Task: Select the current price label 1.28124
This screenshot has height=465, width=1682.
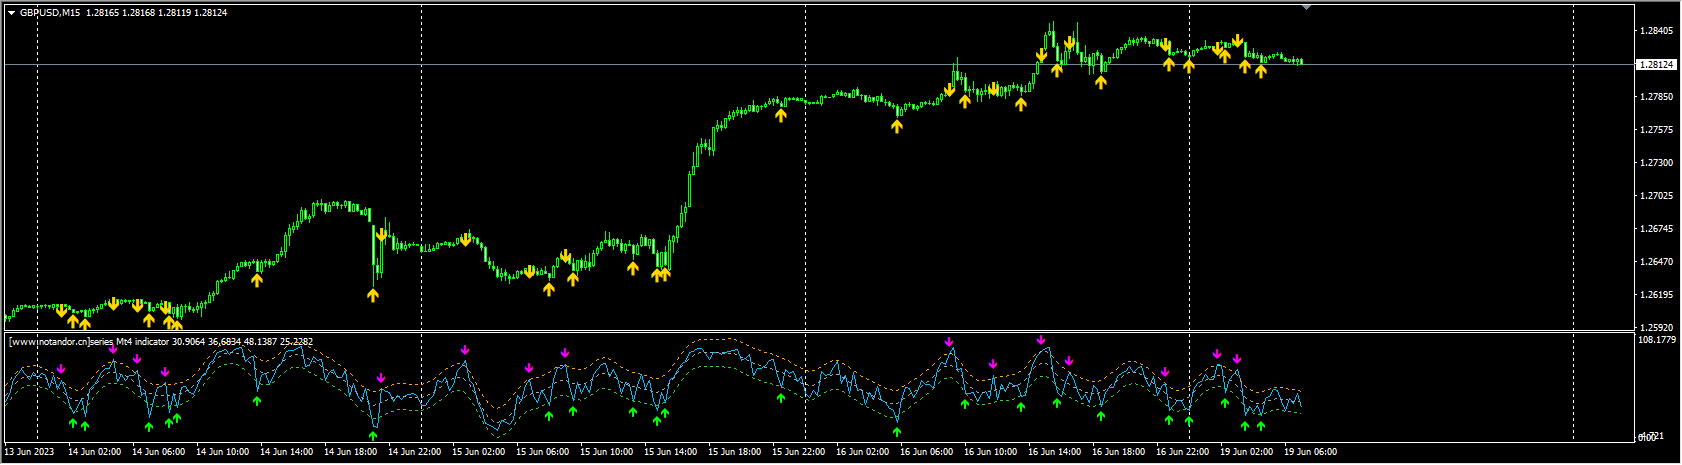Action: click(1657, 65)
